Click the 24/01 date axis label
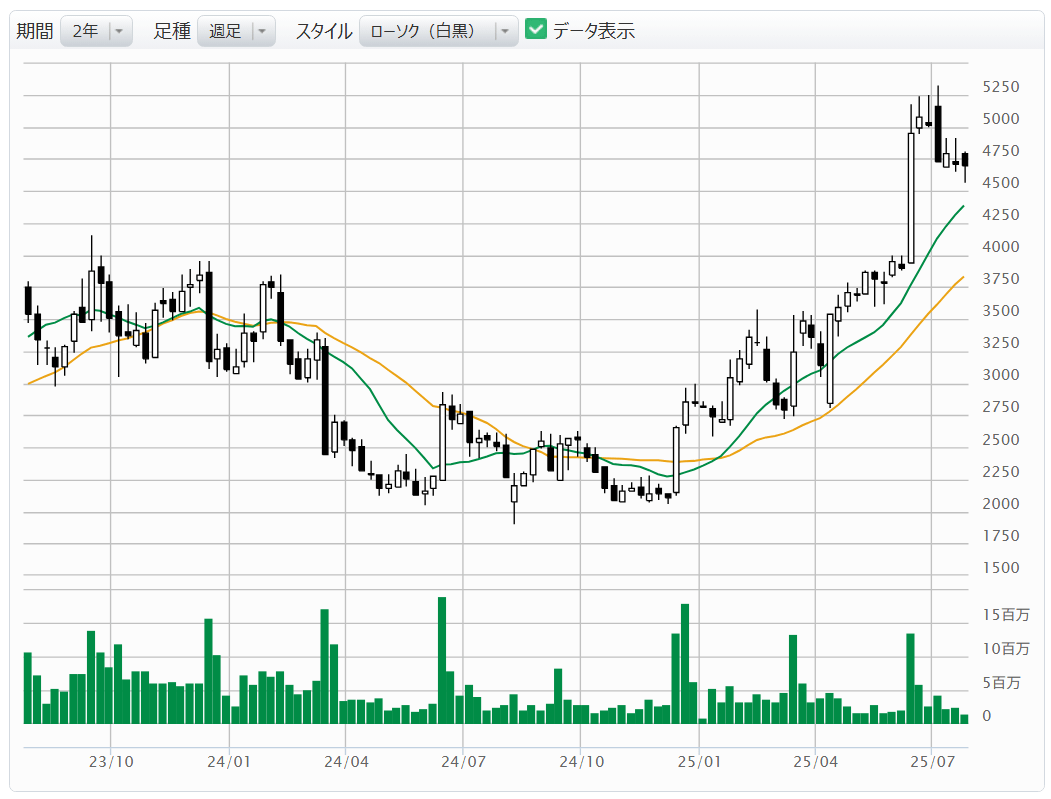Screen dimensions: 1051x799 tap(229, 761)
